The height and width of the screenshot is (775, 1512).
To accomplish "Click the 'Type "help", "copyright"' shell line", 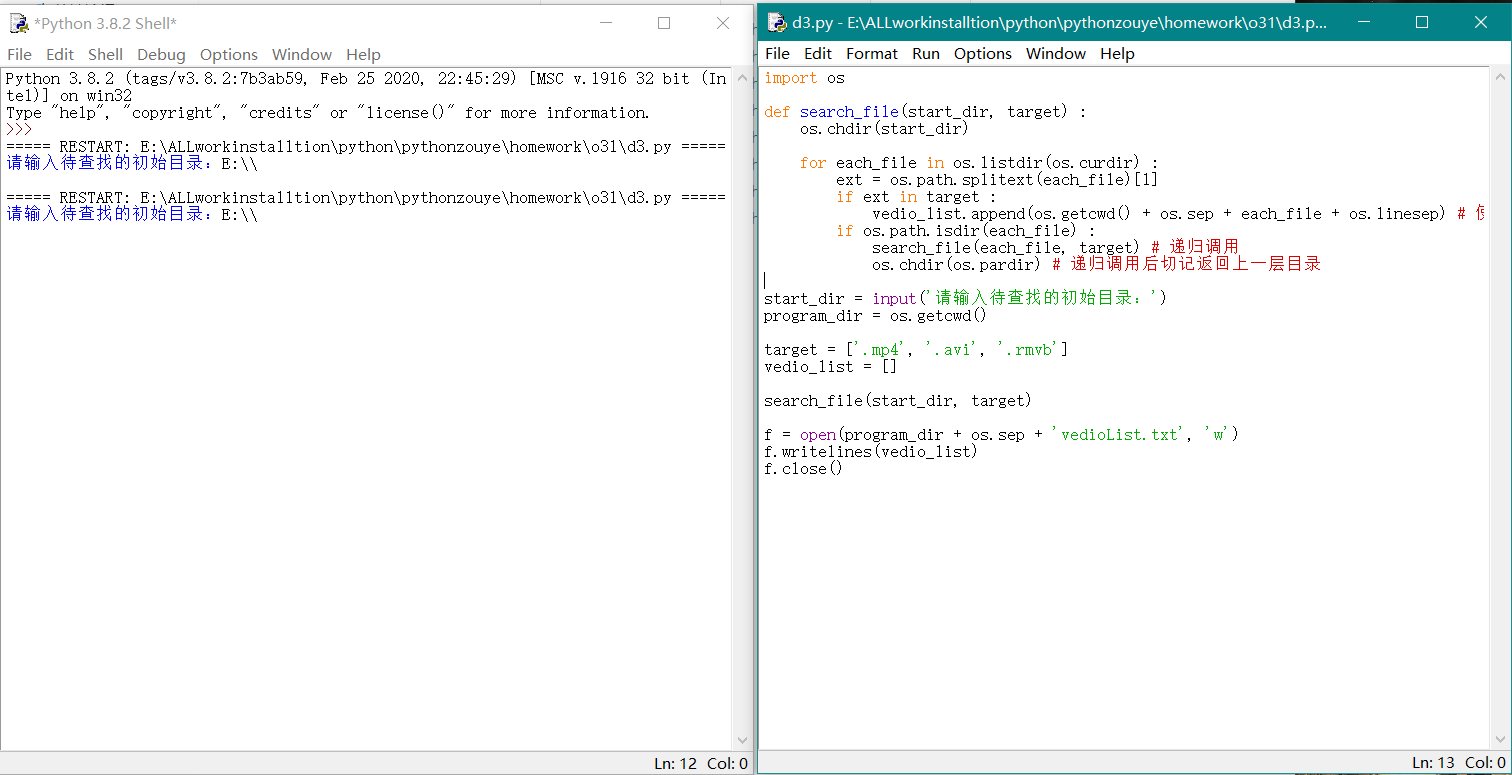I will [328, 113].
